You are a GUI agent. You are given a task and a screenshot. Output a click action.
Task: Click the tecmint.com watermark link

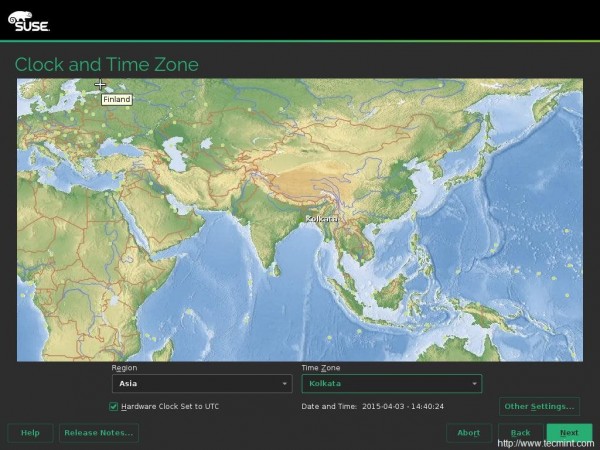[x=547, y=444]
